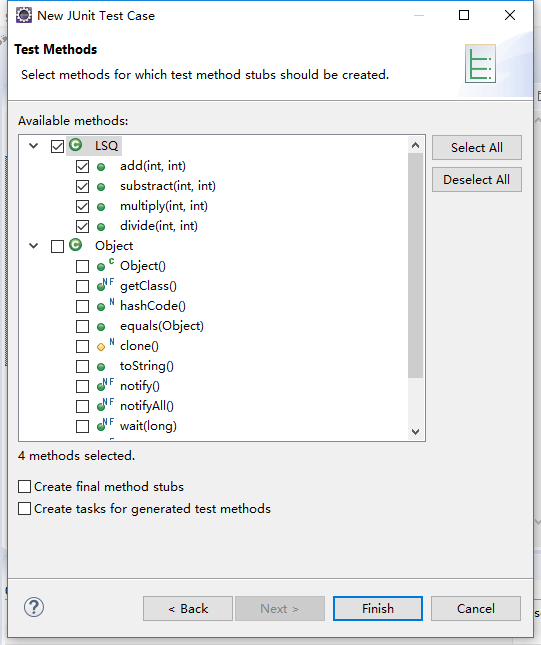This screenshot has width=541, height=645.
Task: Click the constructor icon beside Object()
Action: tap(105, 265)
